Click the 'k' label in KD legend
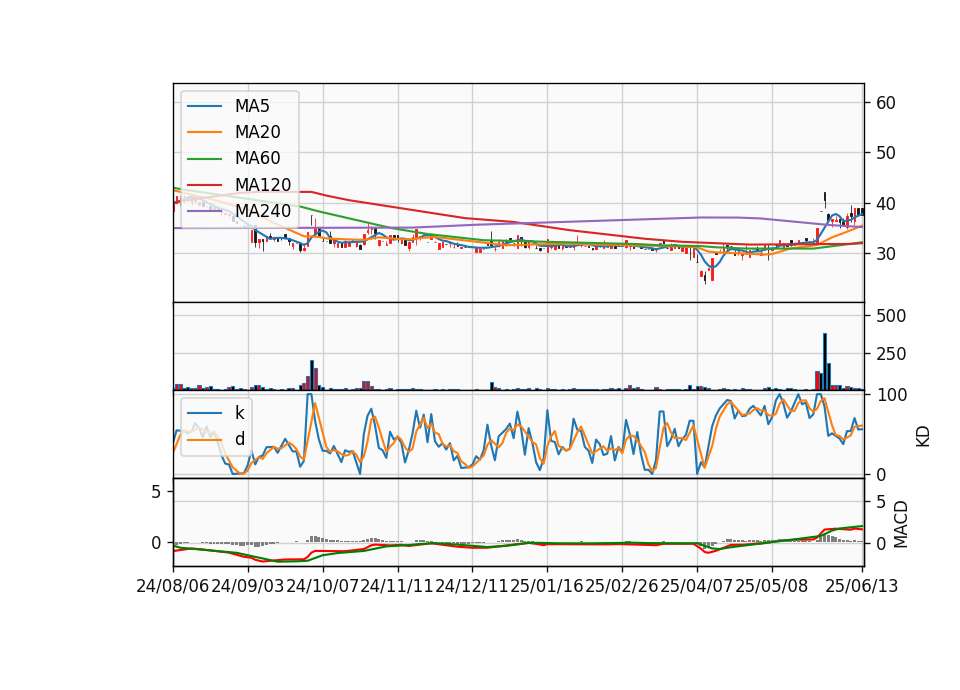 [x=239, y=413]
